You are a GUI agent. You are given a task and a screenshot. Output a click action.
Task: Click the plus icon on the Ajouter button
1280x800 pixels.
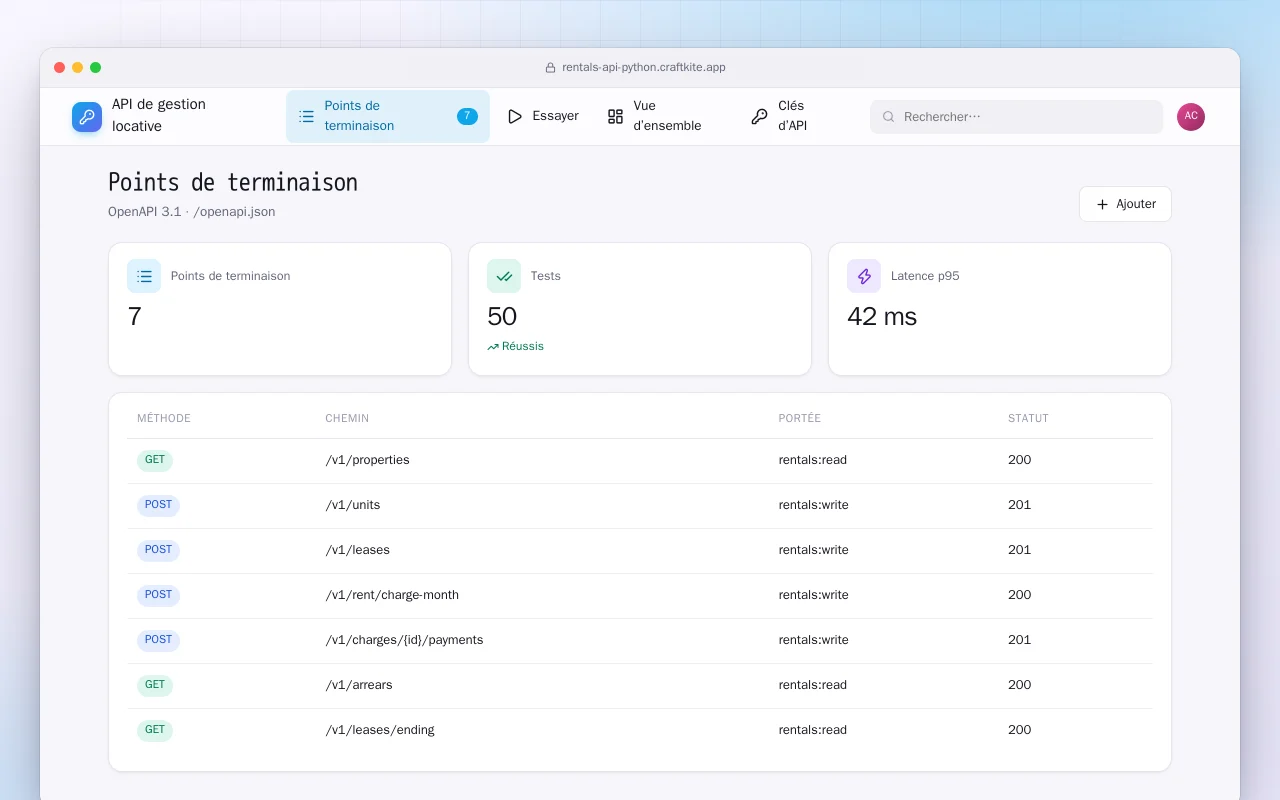(1103, 204)
